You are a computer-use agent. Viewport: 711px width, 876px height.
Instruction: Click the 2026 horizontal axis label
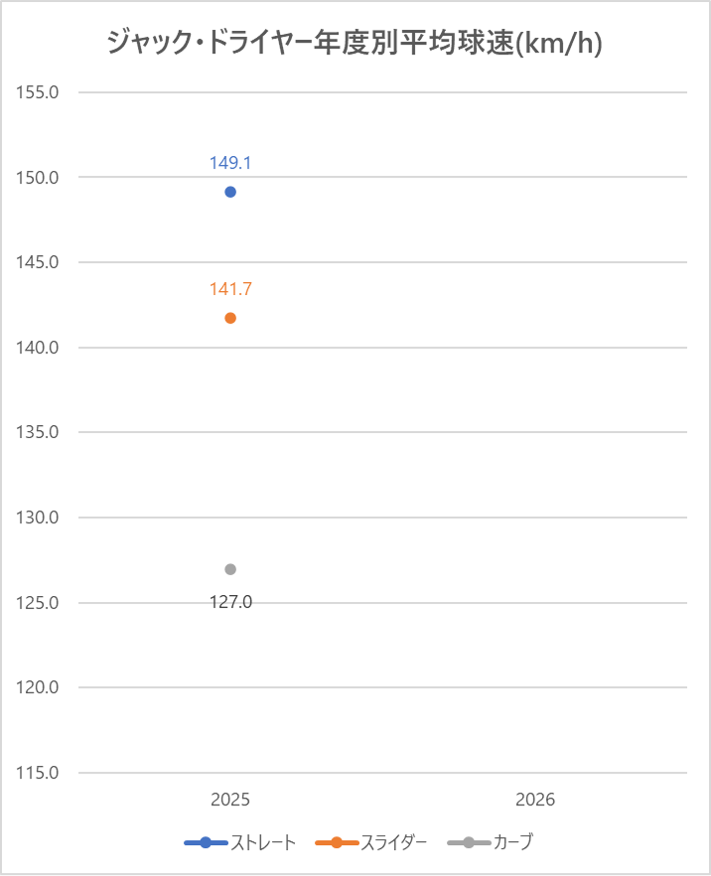tap(535, 800)
